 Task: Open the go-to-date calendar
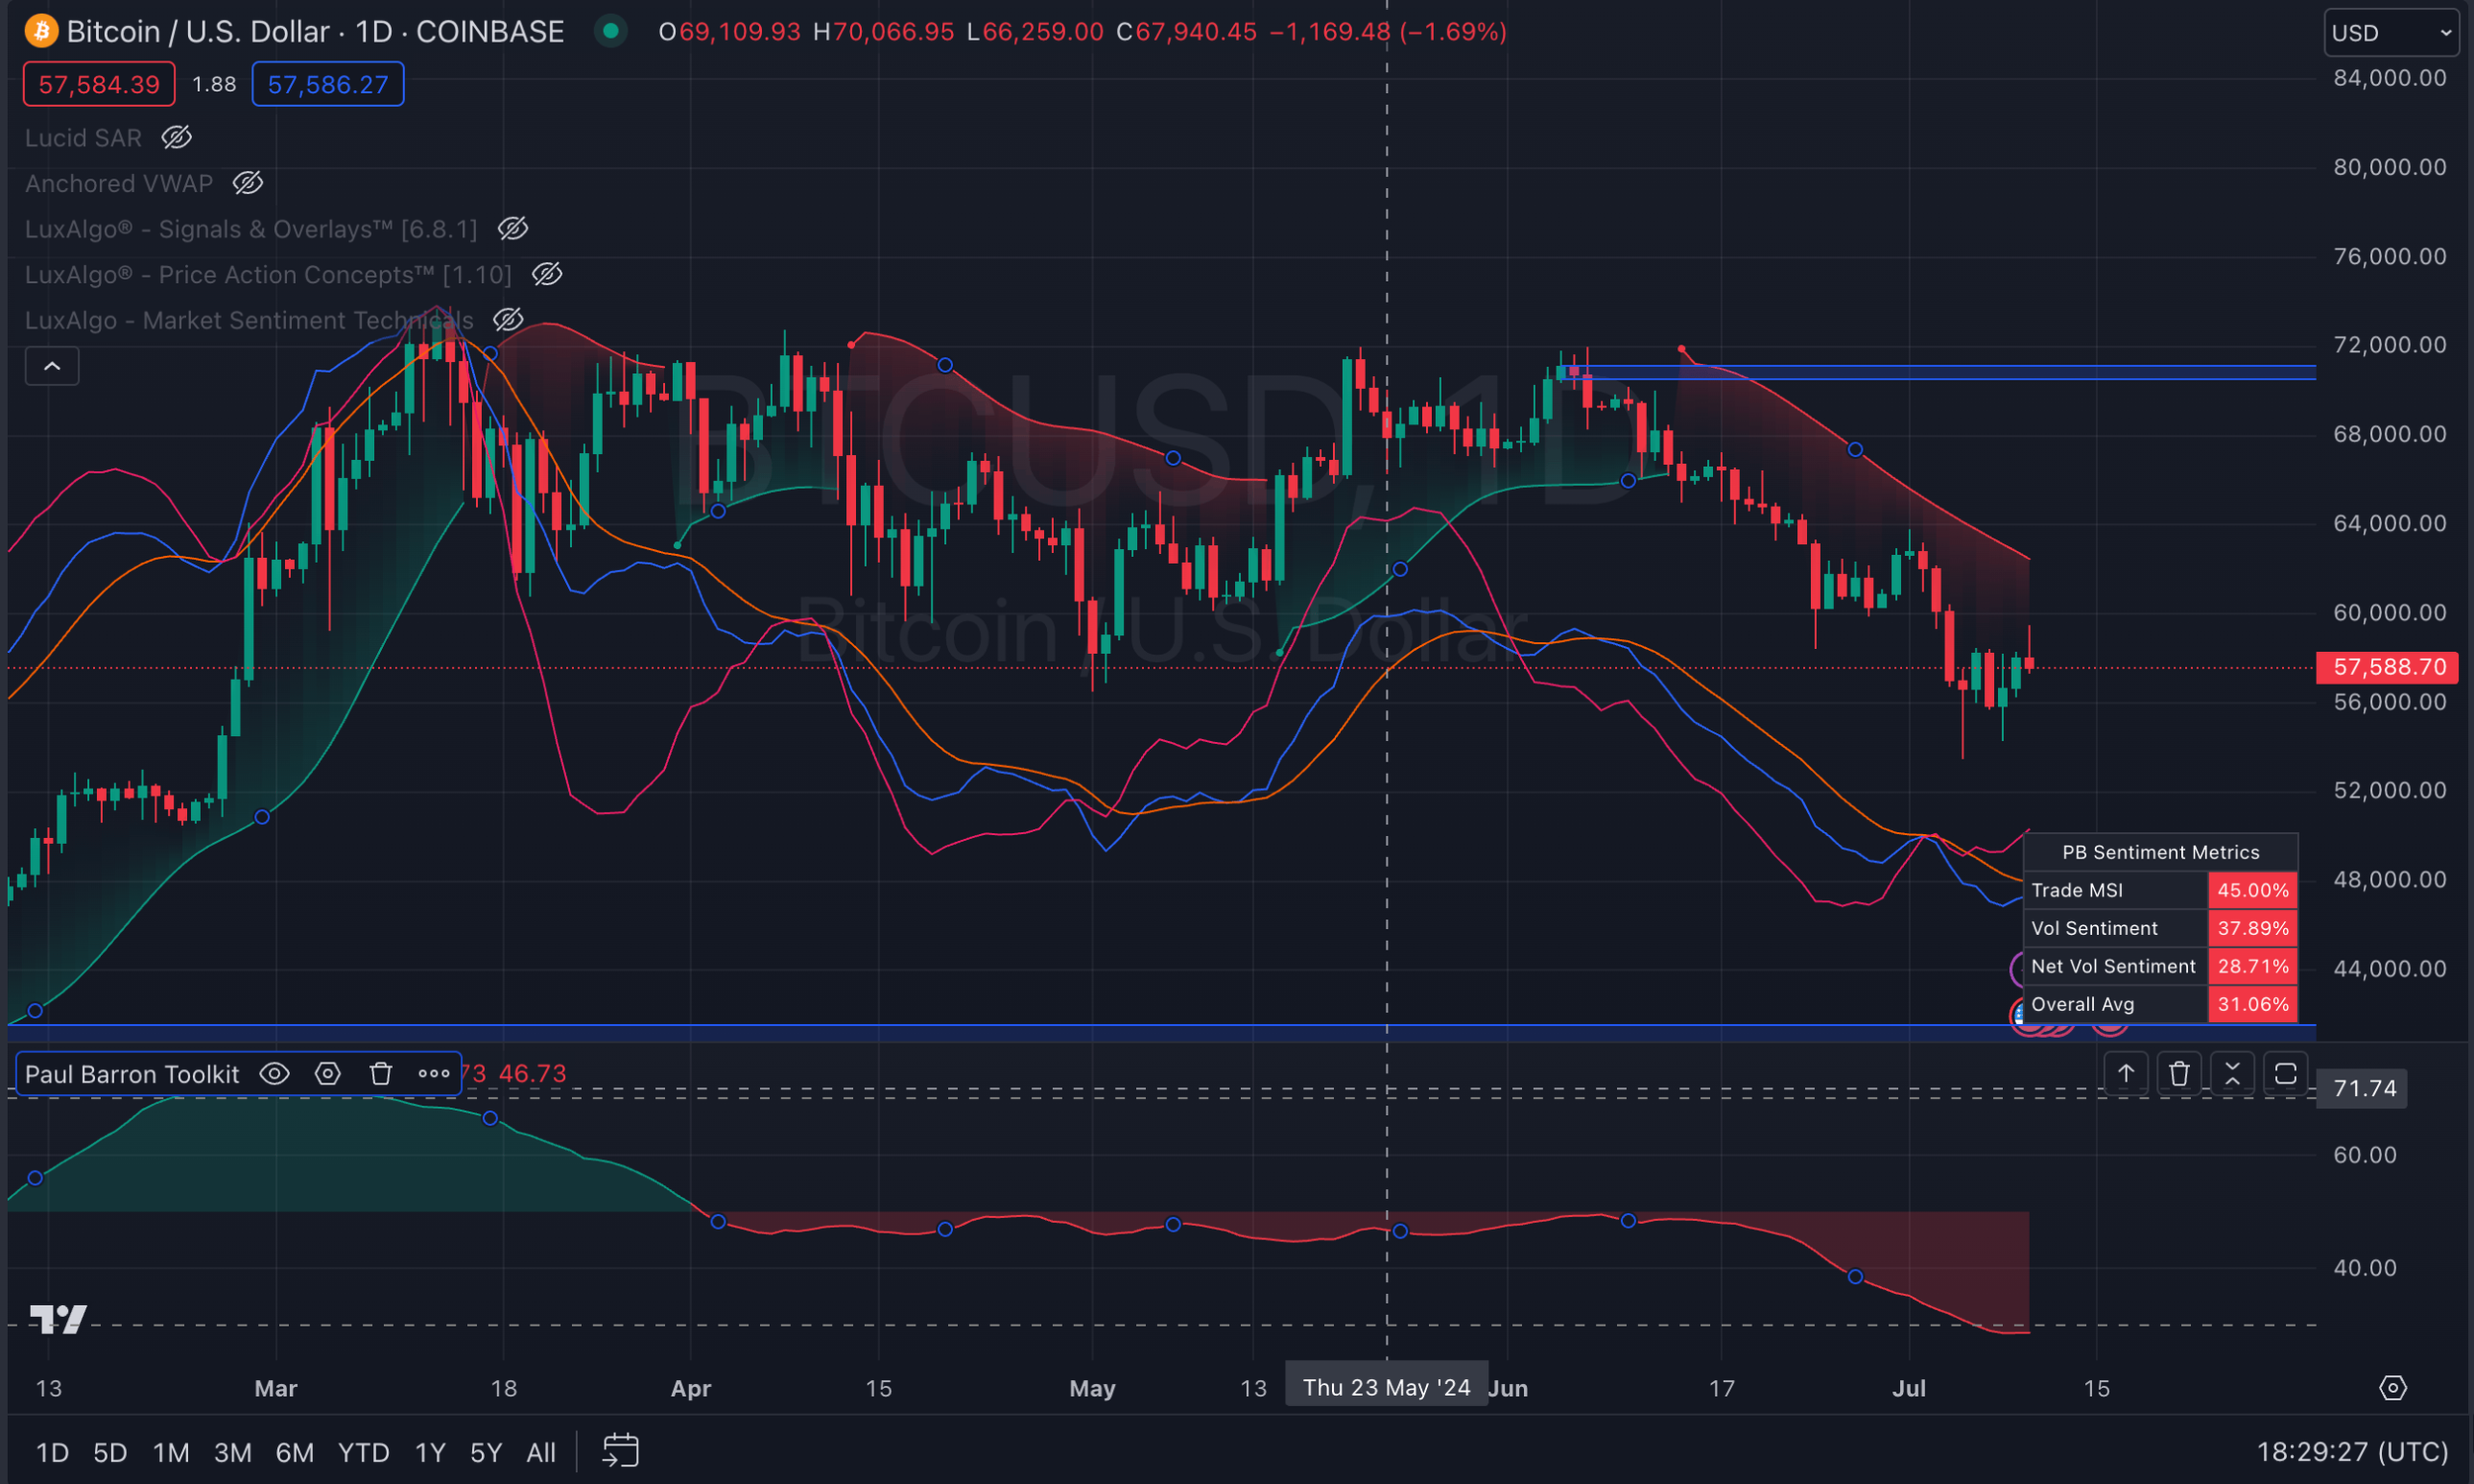click(x=620, y=1451)
